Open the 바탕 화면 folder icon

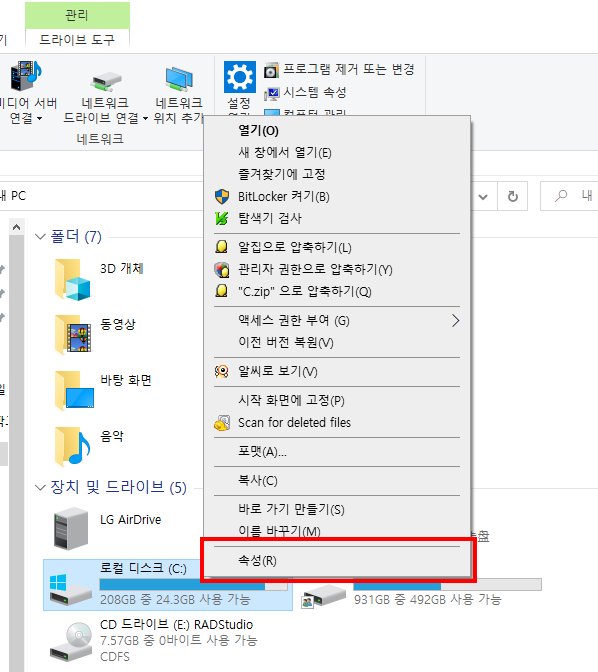pyautogui.click(x=74, y=390)
